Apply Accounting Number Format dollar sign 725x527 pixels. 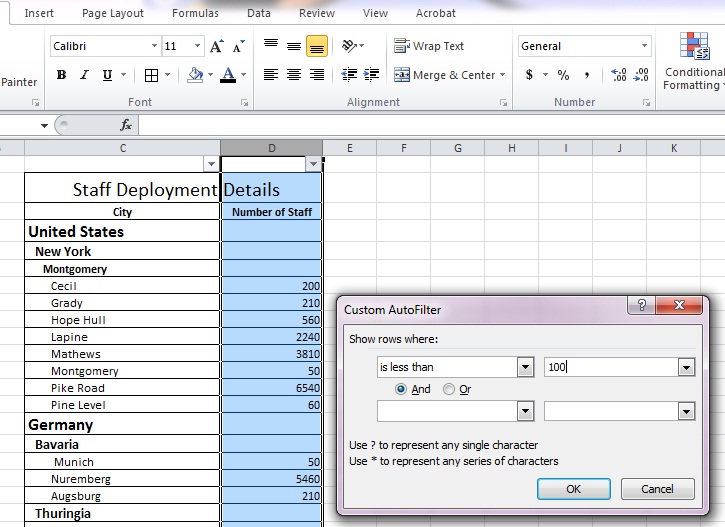tap(529, 75)
